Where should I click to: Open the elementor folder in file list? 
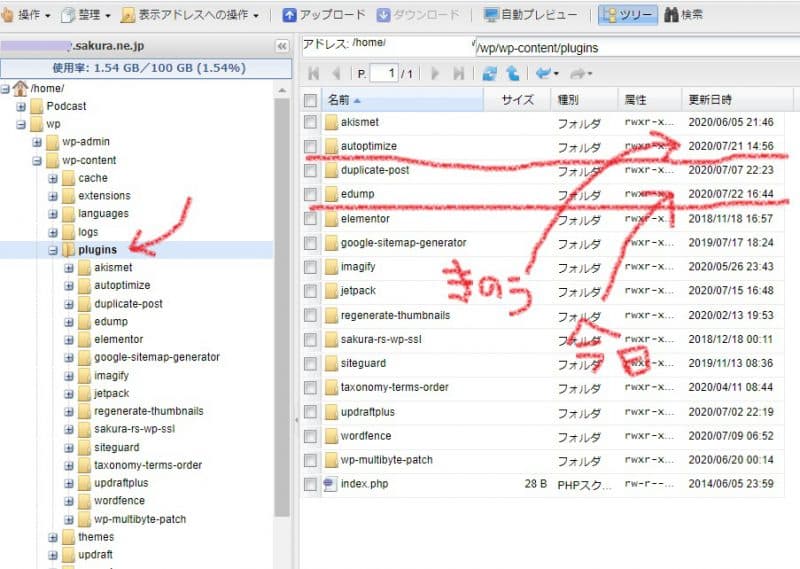point(364,218)
